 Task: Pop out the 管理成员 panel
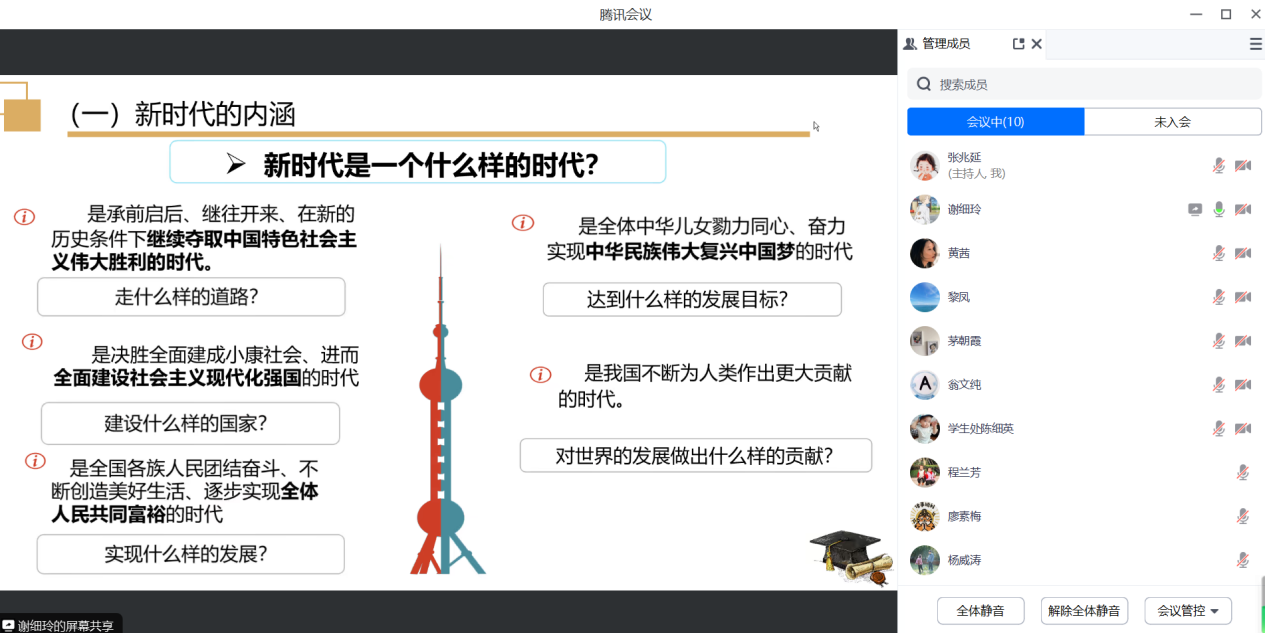point(1018,44)
